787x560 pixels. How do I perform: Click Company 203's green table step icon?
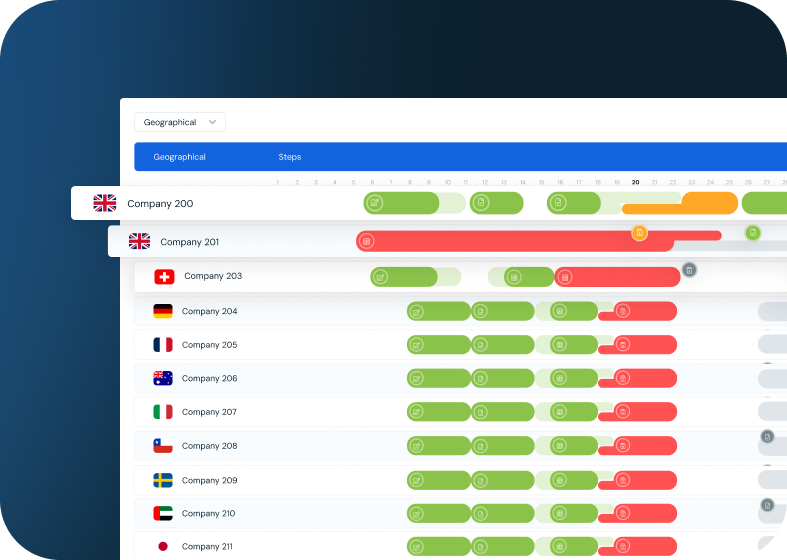513,277
